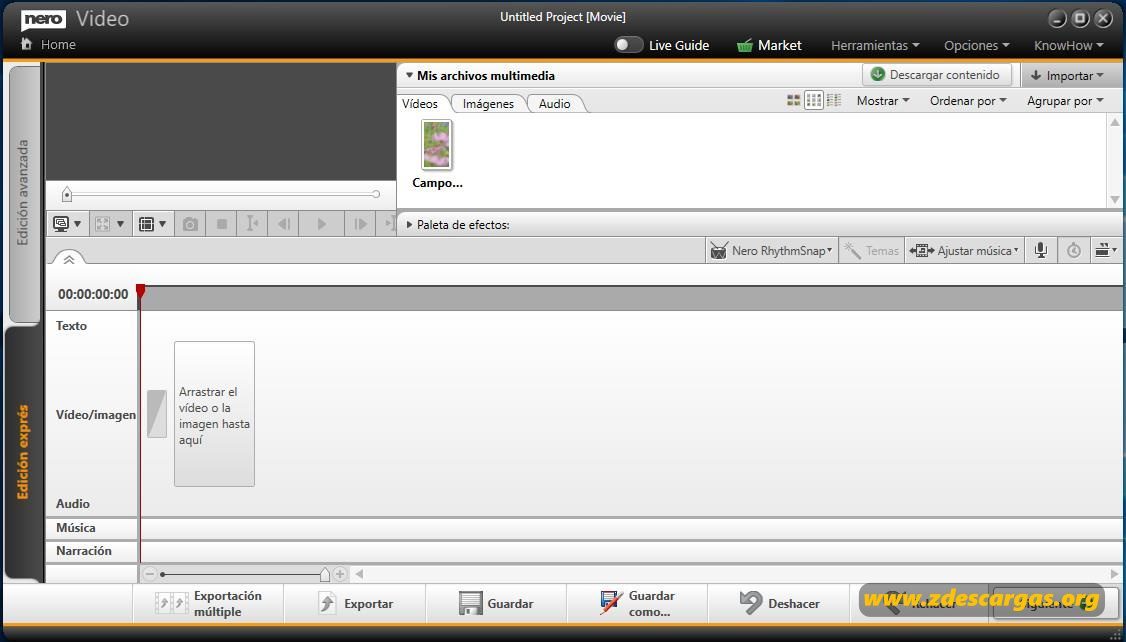Open Ajustar música options
The image size is (1126, 642).
click(x=964, y=251)
